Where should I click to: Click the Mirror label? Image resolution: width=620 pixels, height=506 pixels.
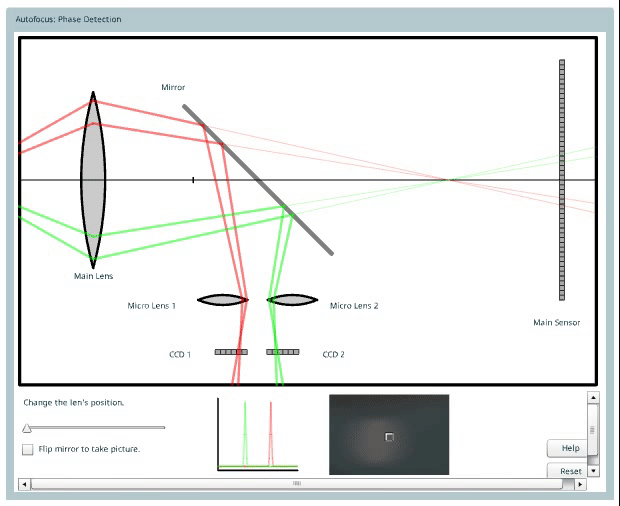(173, 87)
